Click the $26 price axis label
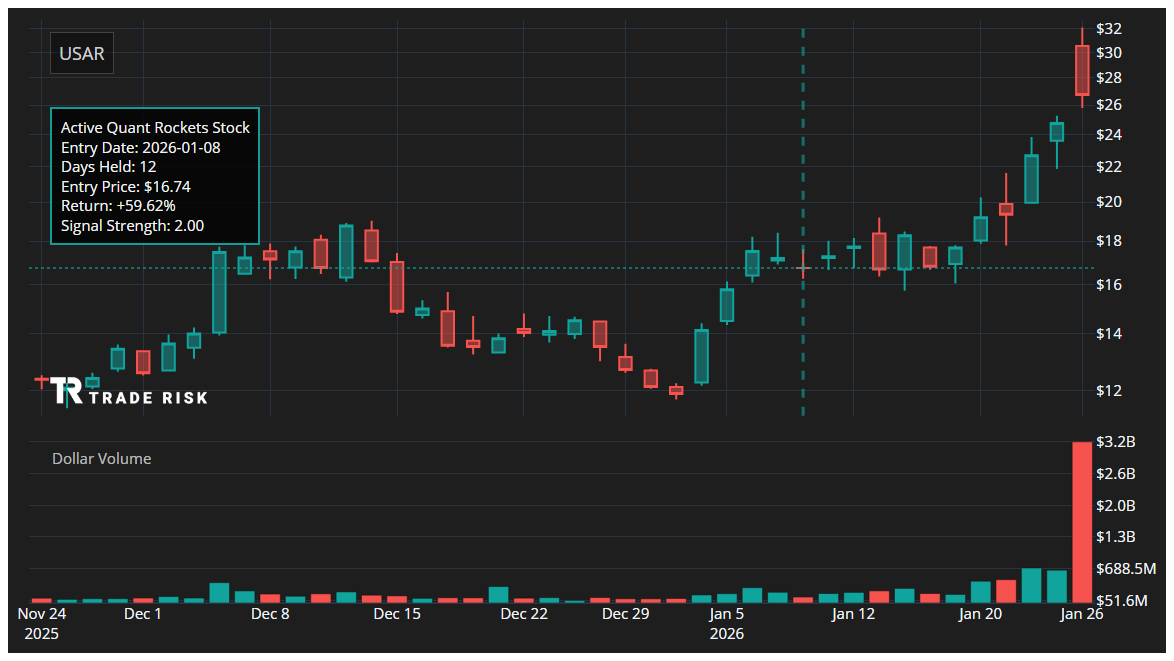Viewport: 1174px width, 661px height. point(1109,105)
